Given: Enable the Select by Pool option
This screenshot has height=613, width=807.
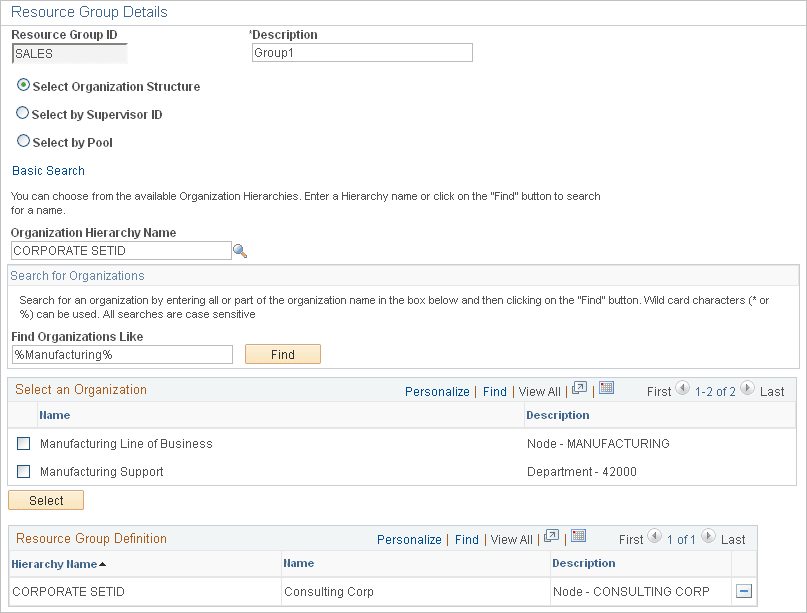Looking at the screenshot, I should tap(22, 140).
